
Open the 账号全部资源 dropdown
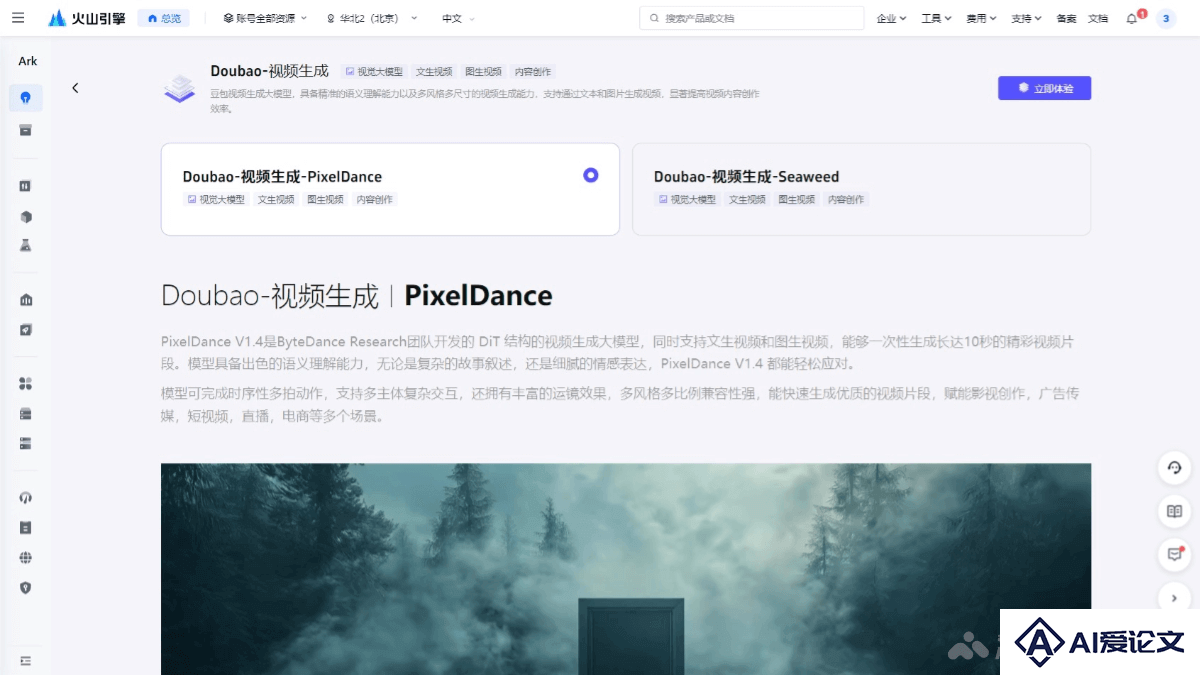point(265,18)
